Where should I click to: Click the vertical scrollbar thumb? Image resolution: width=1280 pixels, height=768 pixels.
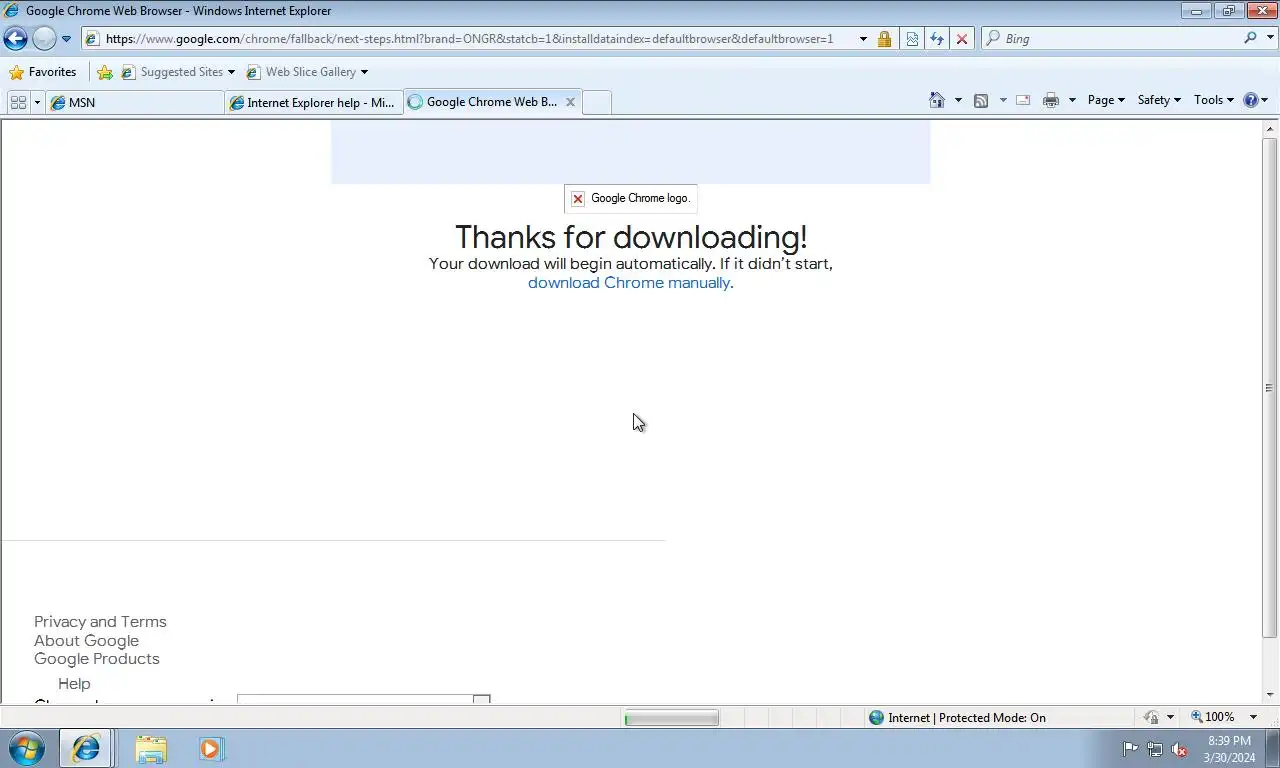(x=1270, y=388)
